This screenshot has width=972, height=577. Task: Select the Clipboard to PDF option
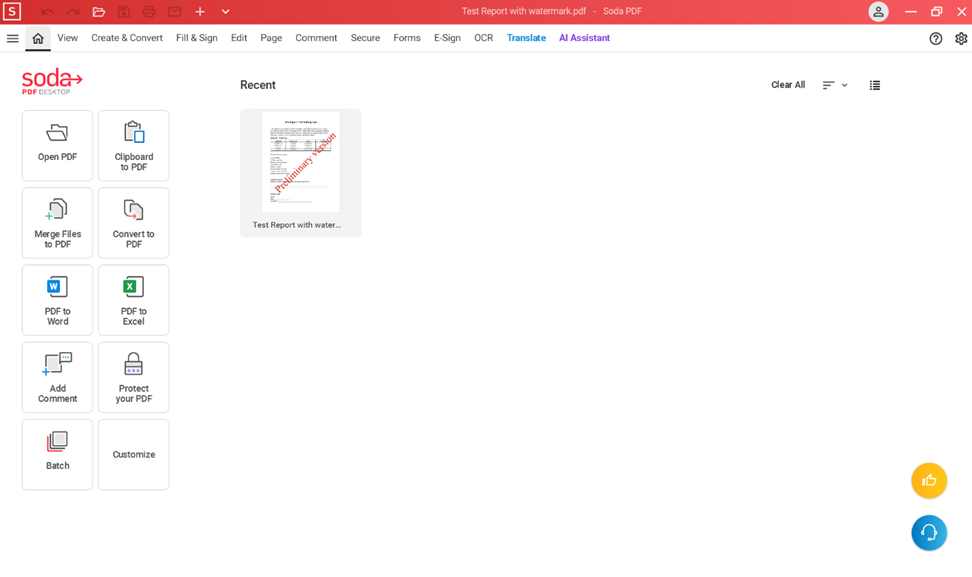pyautogui.click(x=133, y=145)
